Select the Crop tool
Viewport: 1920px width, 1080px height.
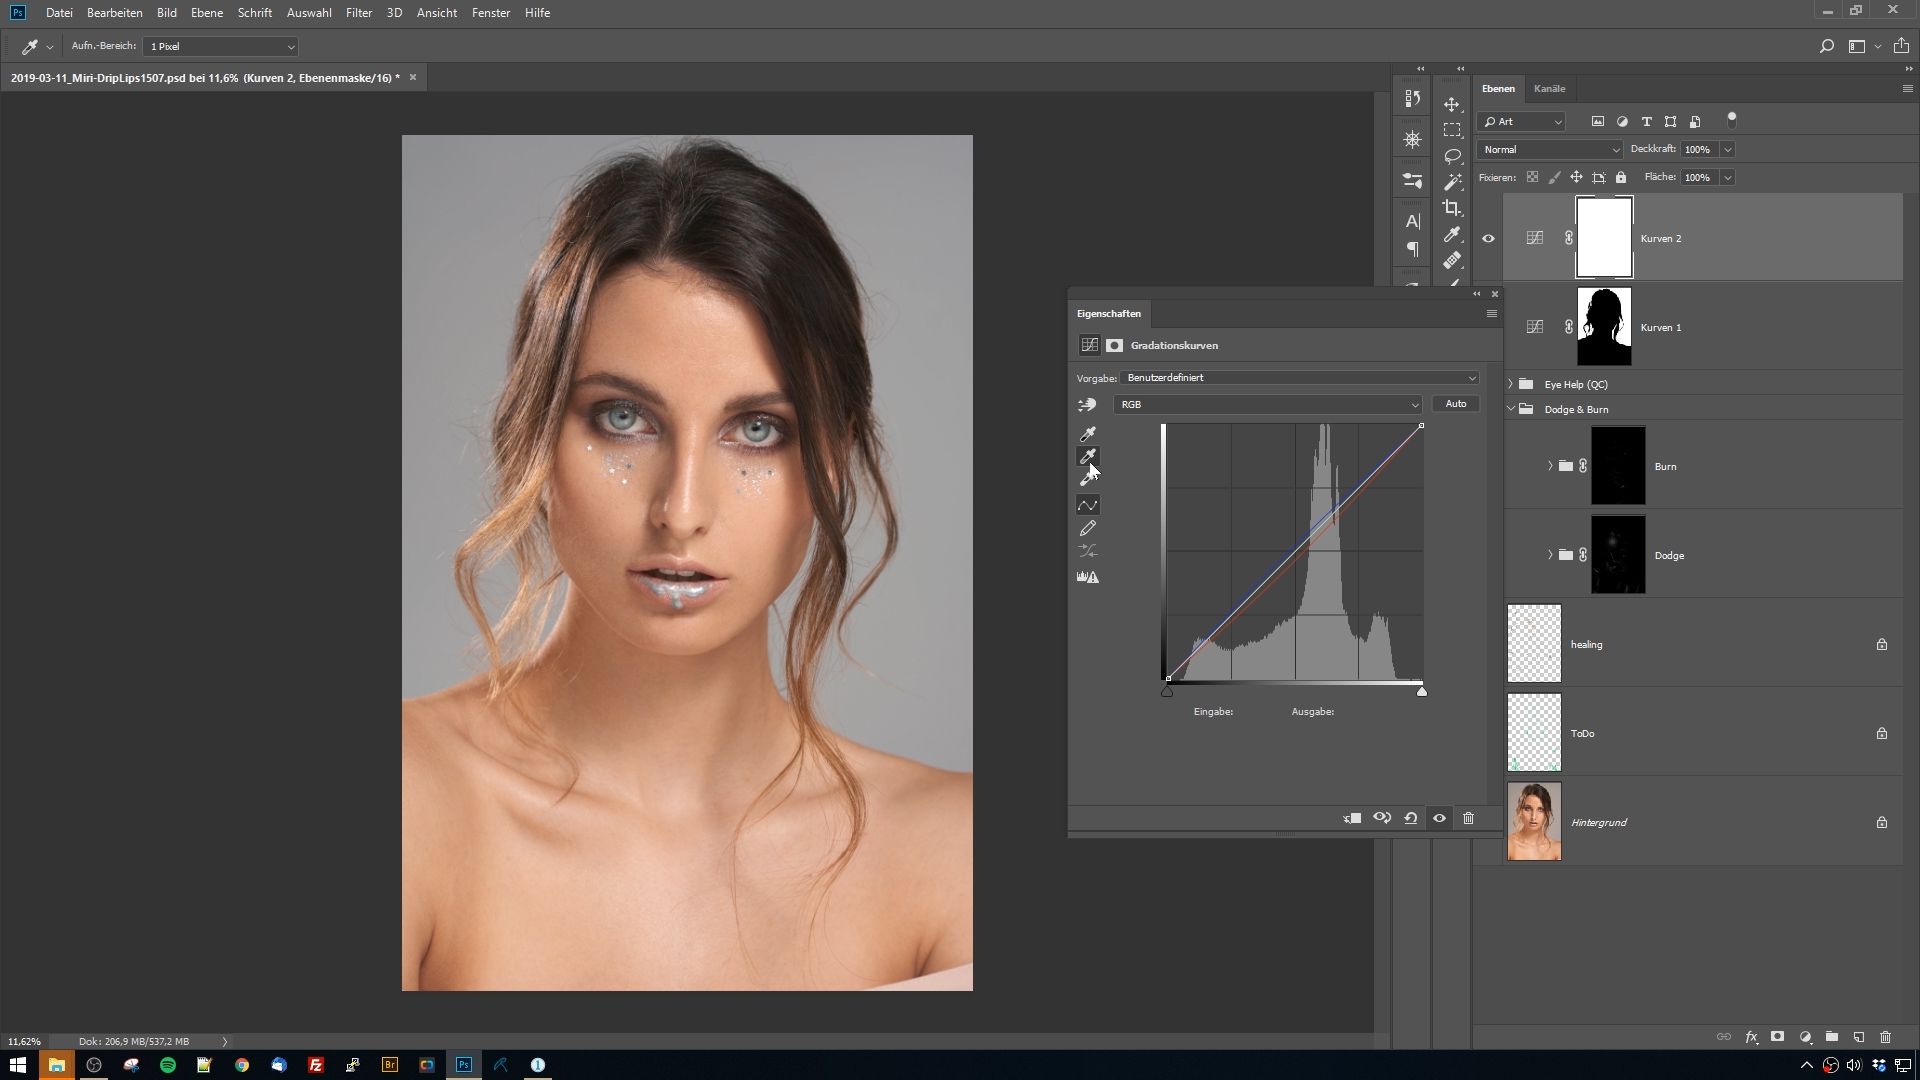tap(1452, 208)
